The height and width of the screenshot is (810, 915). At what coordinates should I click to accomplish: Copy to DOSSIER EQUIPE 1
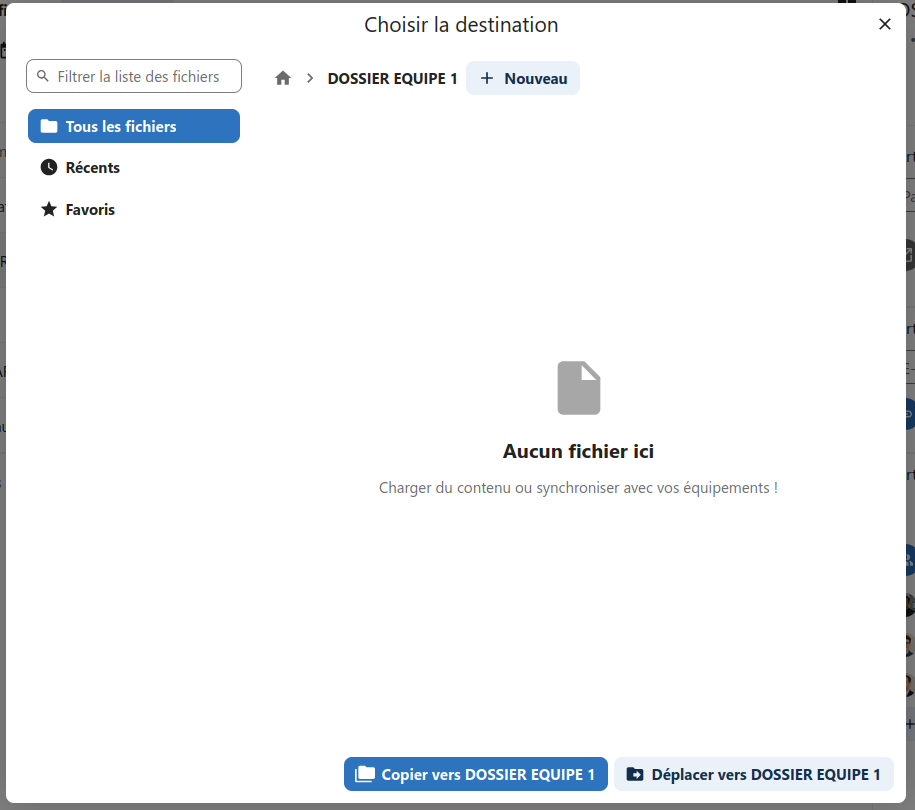[476, 774]
